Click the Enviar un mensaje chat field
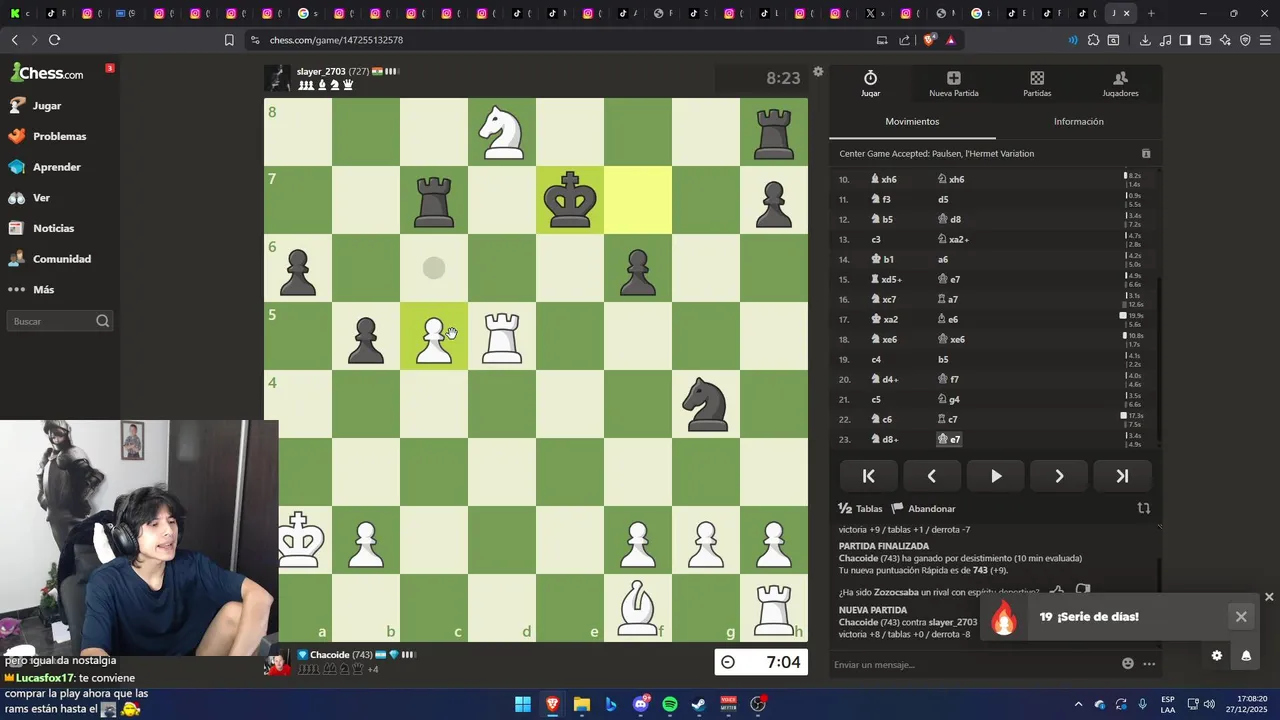Image resolution: width=1280 pixels, height=720 pixels. pos(975,664)
